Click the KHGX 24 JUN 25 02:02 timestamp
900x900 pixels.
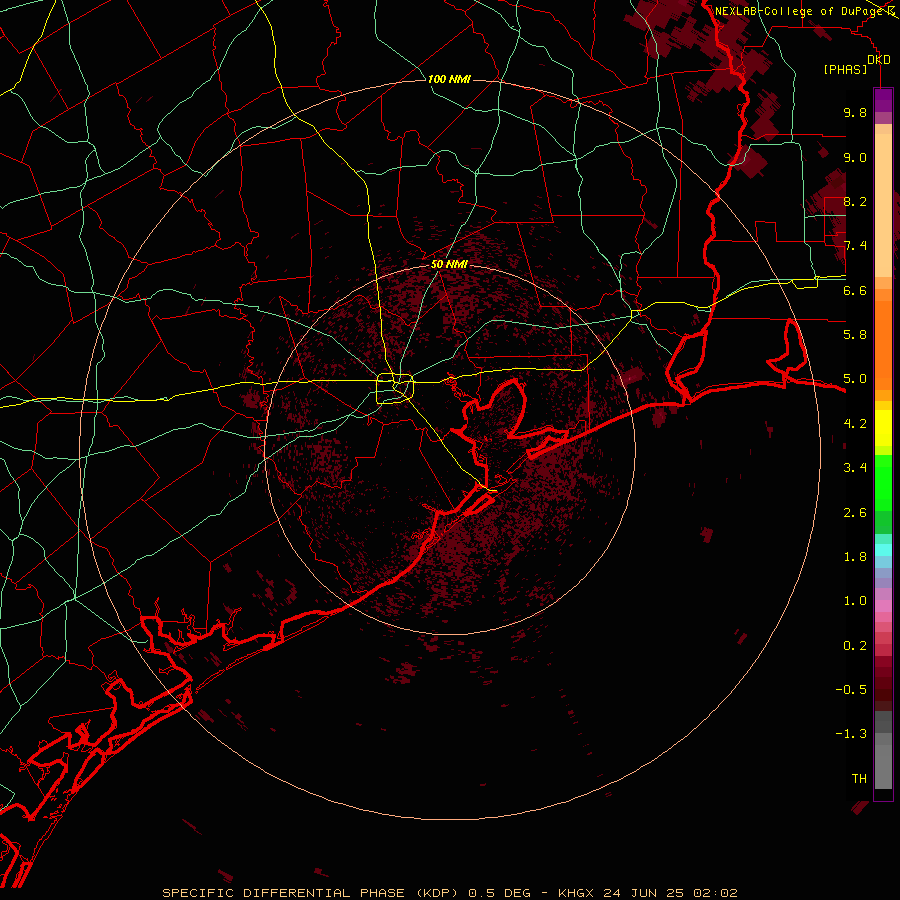(647, 893)
